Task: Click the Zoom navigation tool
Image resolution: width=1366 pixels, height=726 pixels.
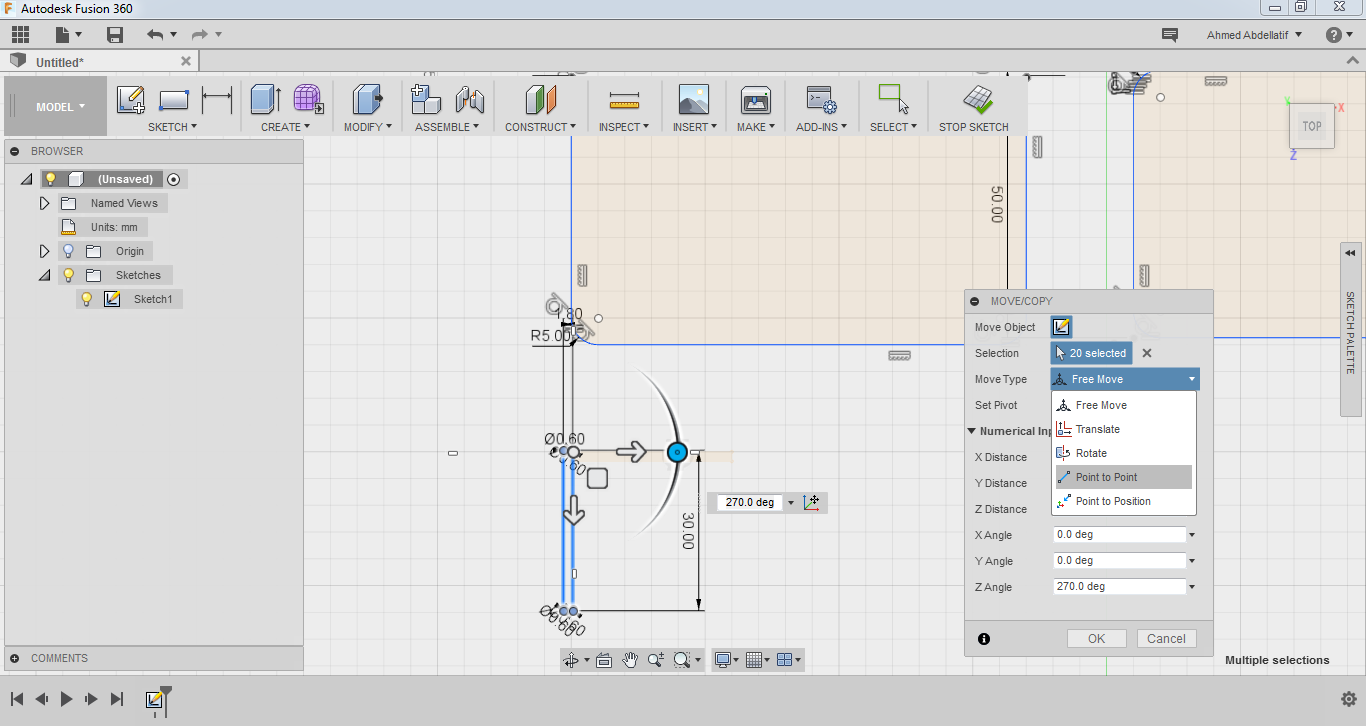Action: click(656, 660)
